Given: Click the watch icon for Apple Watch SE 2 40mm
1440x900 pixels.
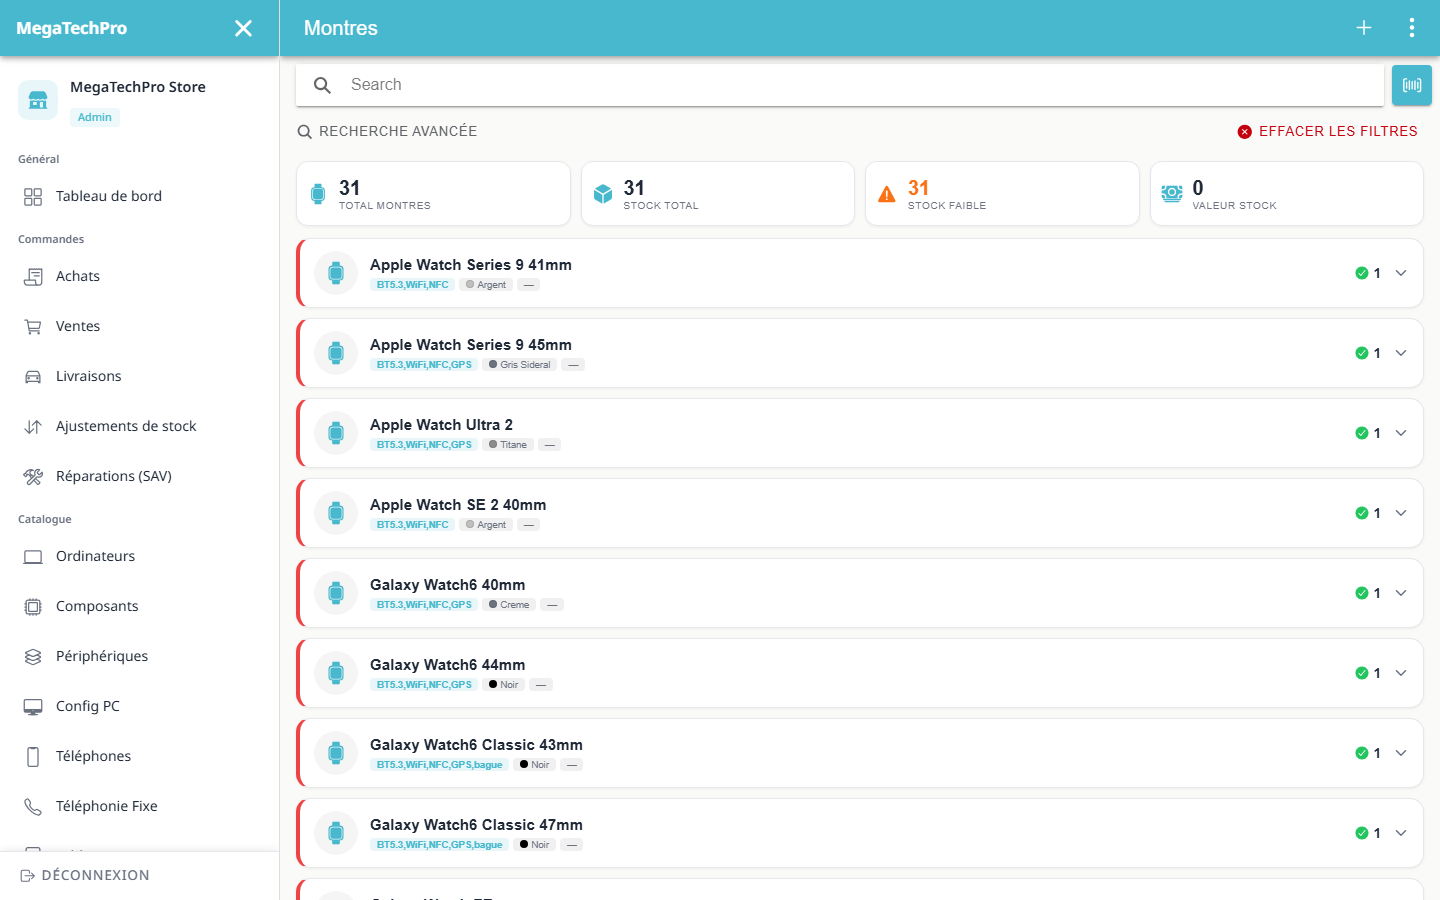Looking at the screenshot, I should [336, 513].
